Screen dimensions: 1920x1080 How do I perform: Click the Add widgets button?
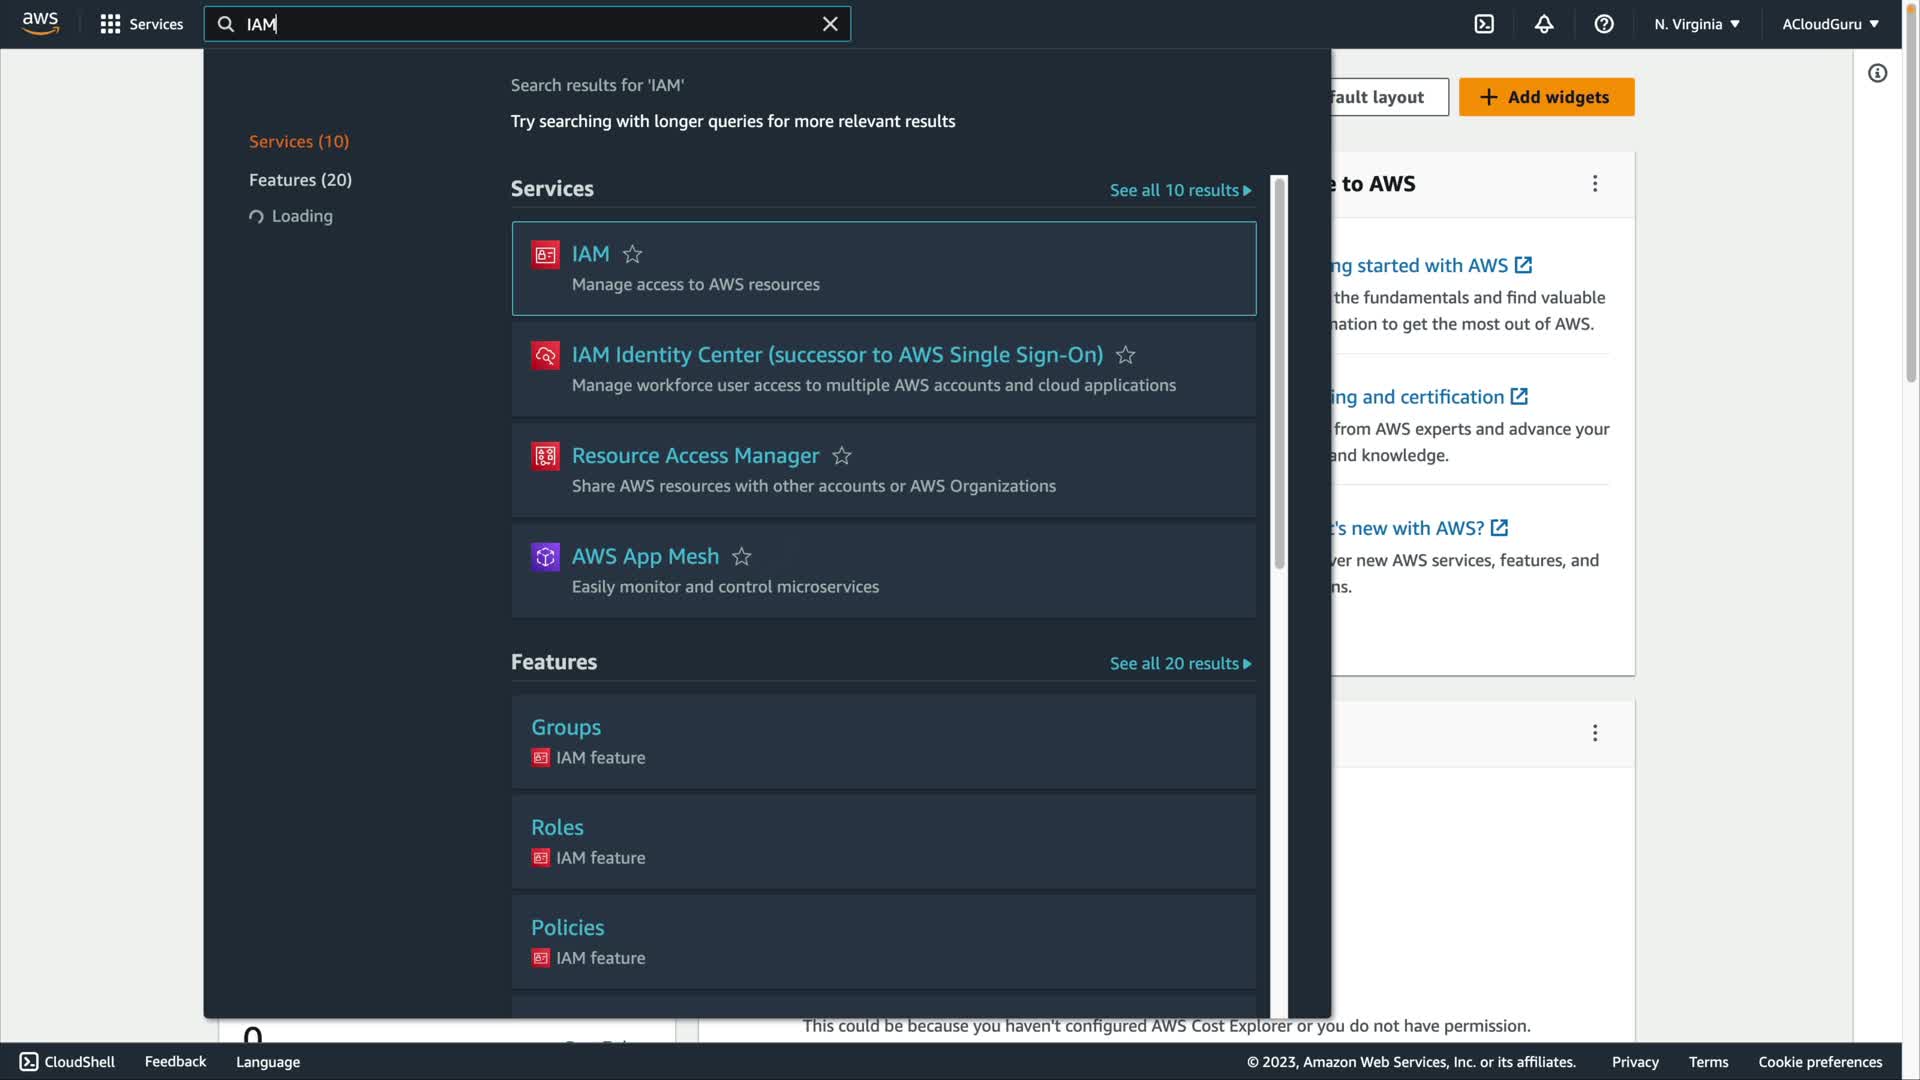1546,97
